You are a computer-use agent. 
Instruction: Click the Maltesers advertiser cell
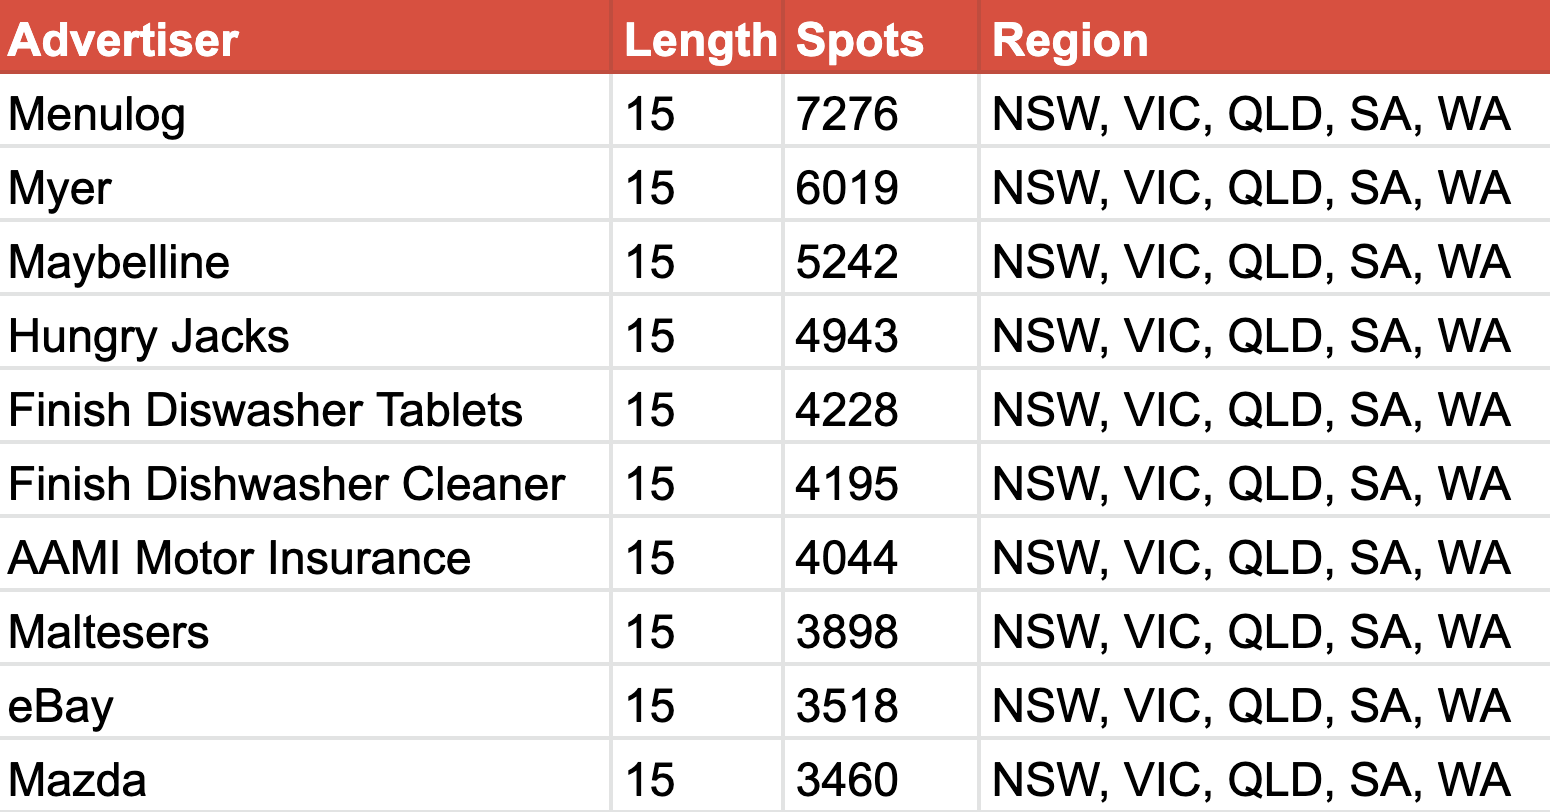305,629
